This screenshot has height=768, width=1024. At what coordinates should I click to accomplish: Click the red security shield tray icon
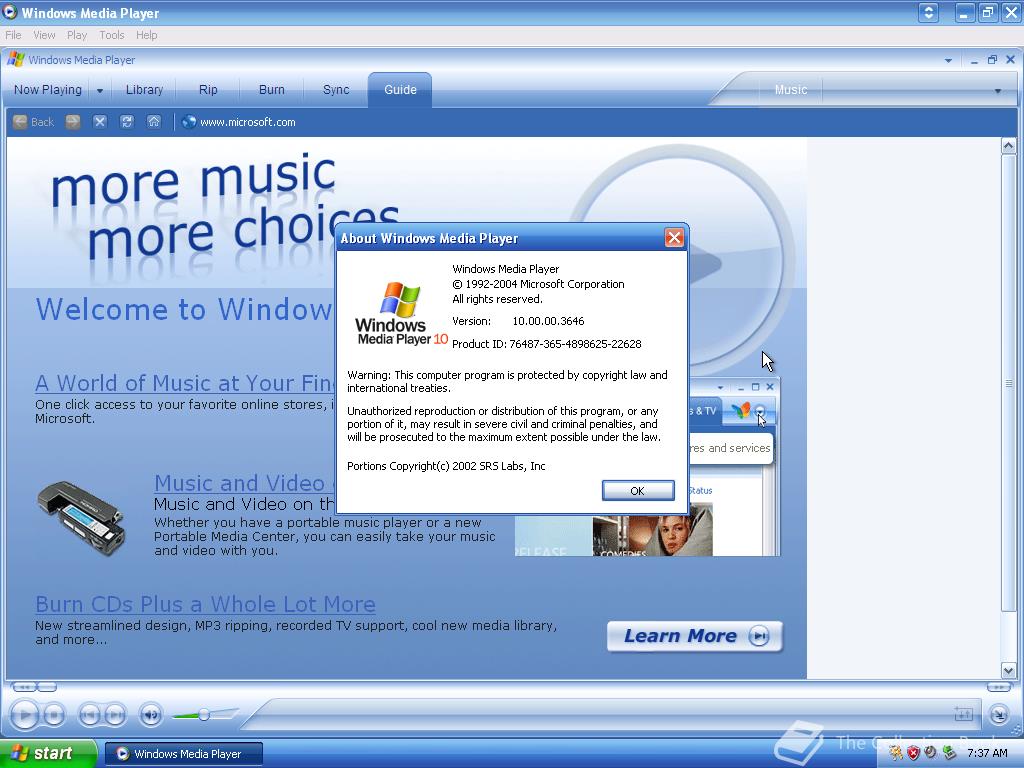(914, 753)
